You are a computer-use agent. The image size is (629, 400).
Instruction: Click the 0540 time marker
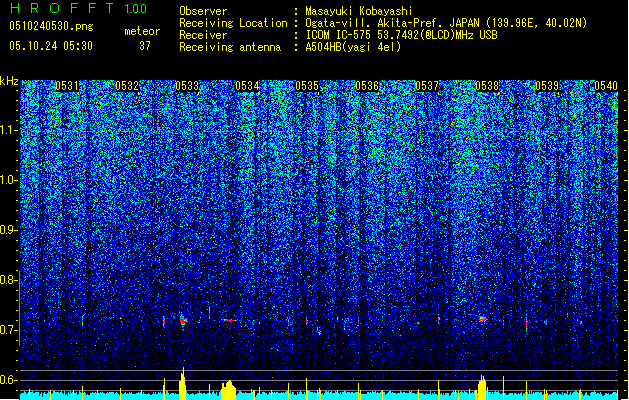tap(606, 86)
